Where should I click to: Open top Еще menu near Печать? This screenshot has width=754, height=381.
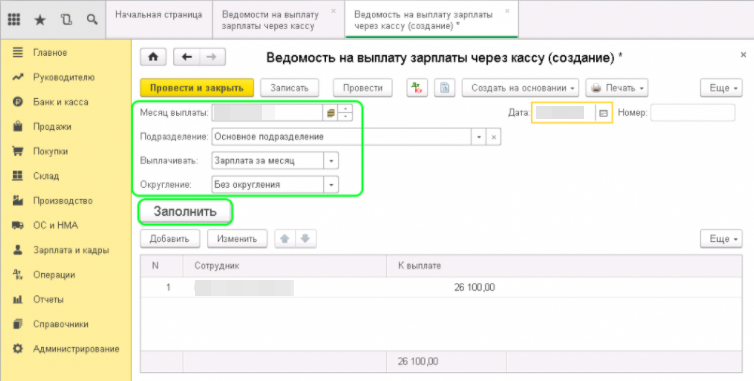pos(721,88)
